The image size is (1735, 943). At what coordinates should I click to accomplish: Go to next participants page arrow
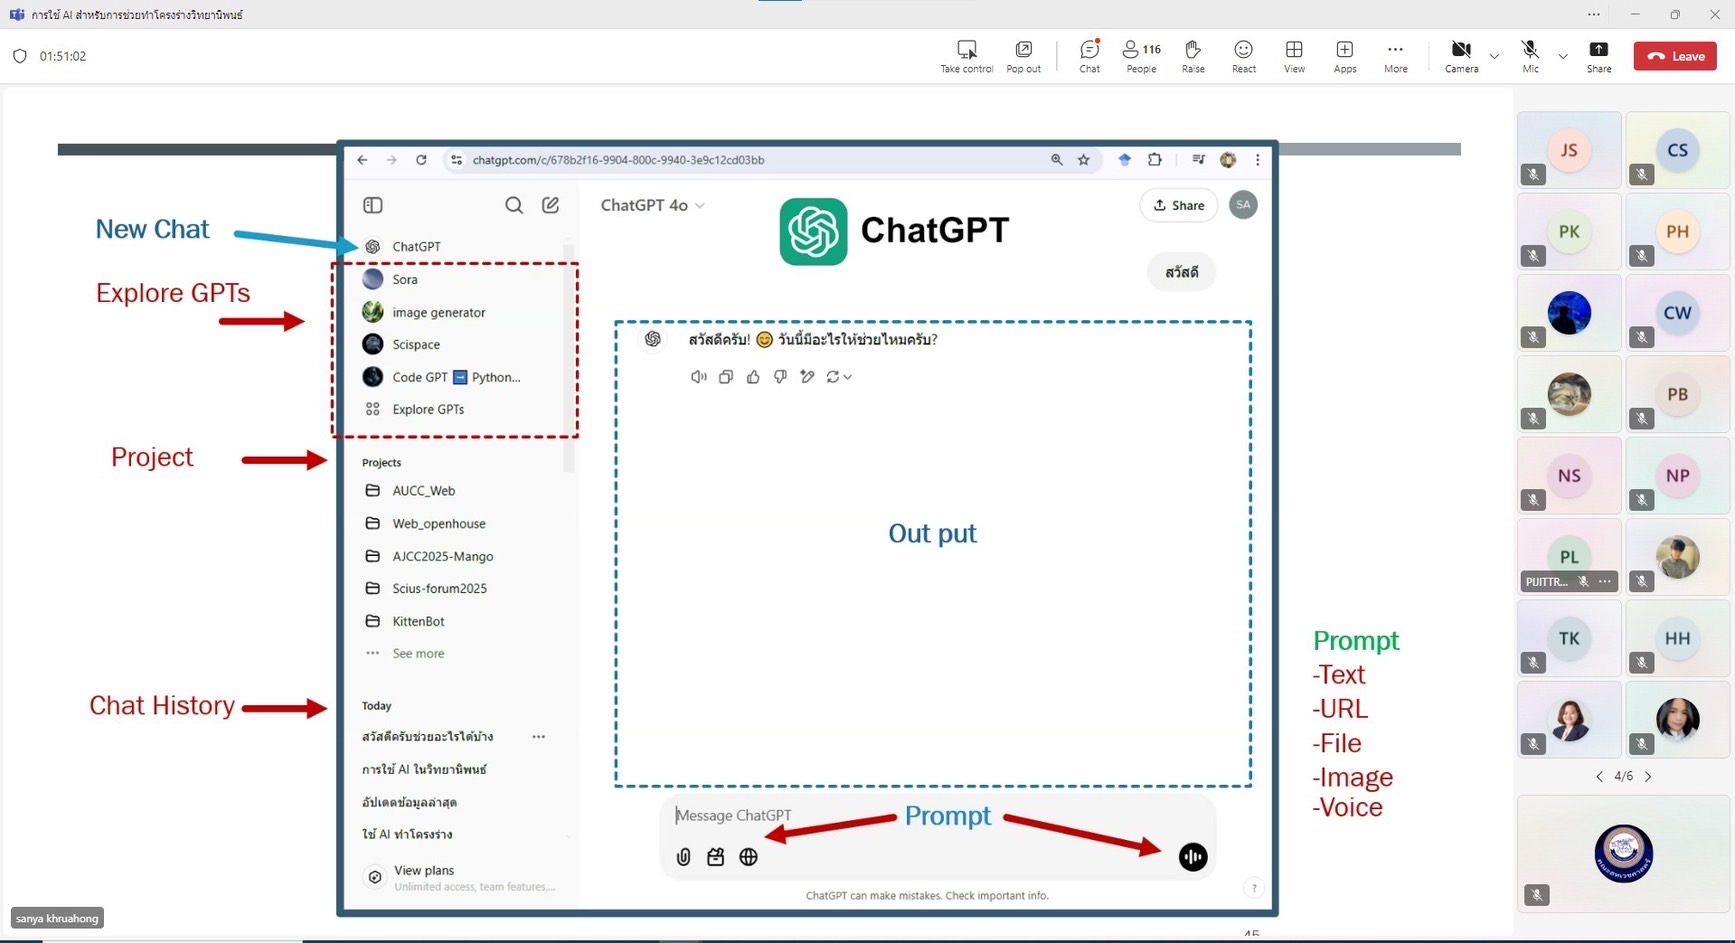(x=1648, y=776)
